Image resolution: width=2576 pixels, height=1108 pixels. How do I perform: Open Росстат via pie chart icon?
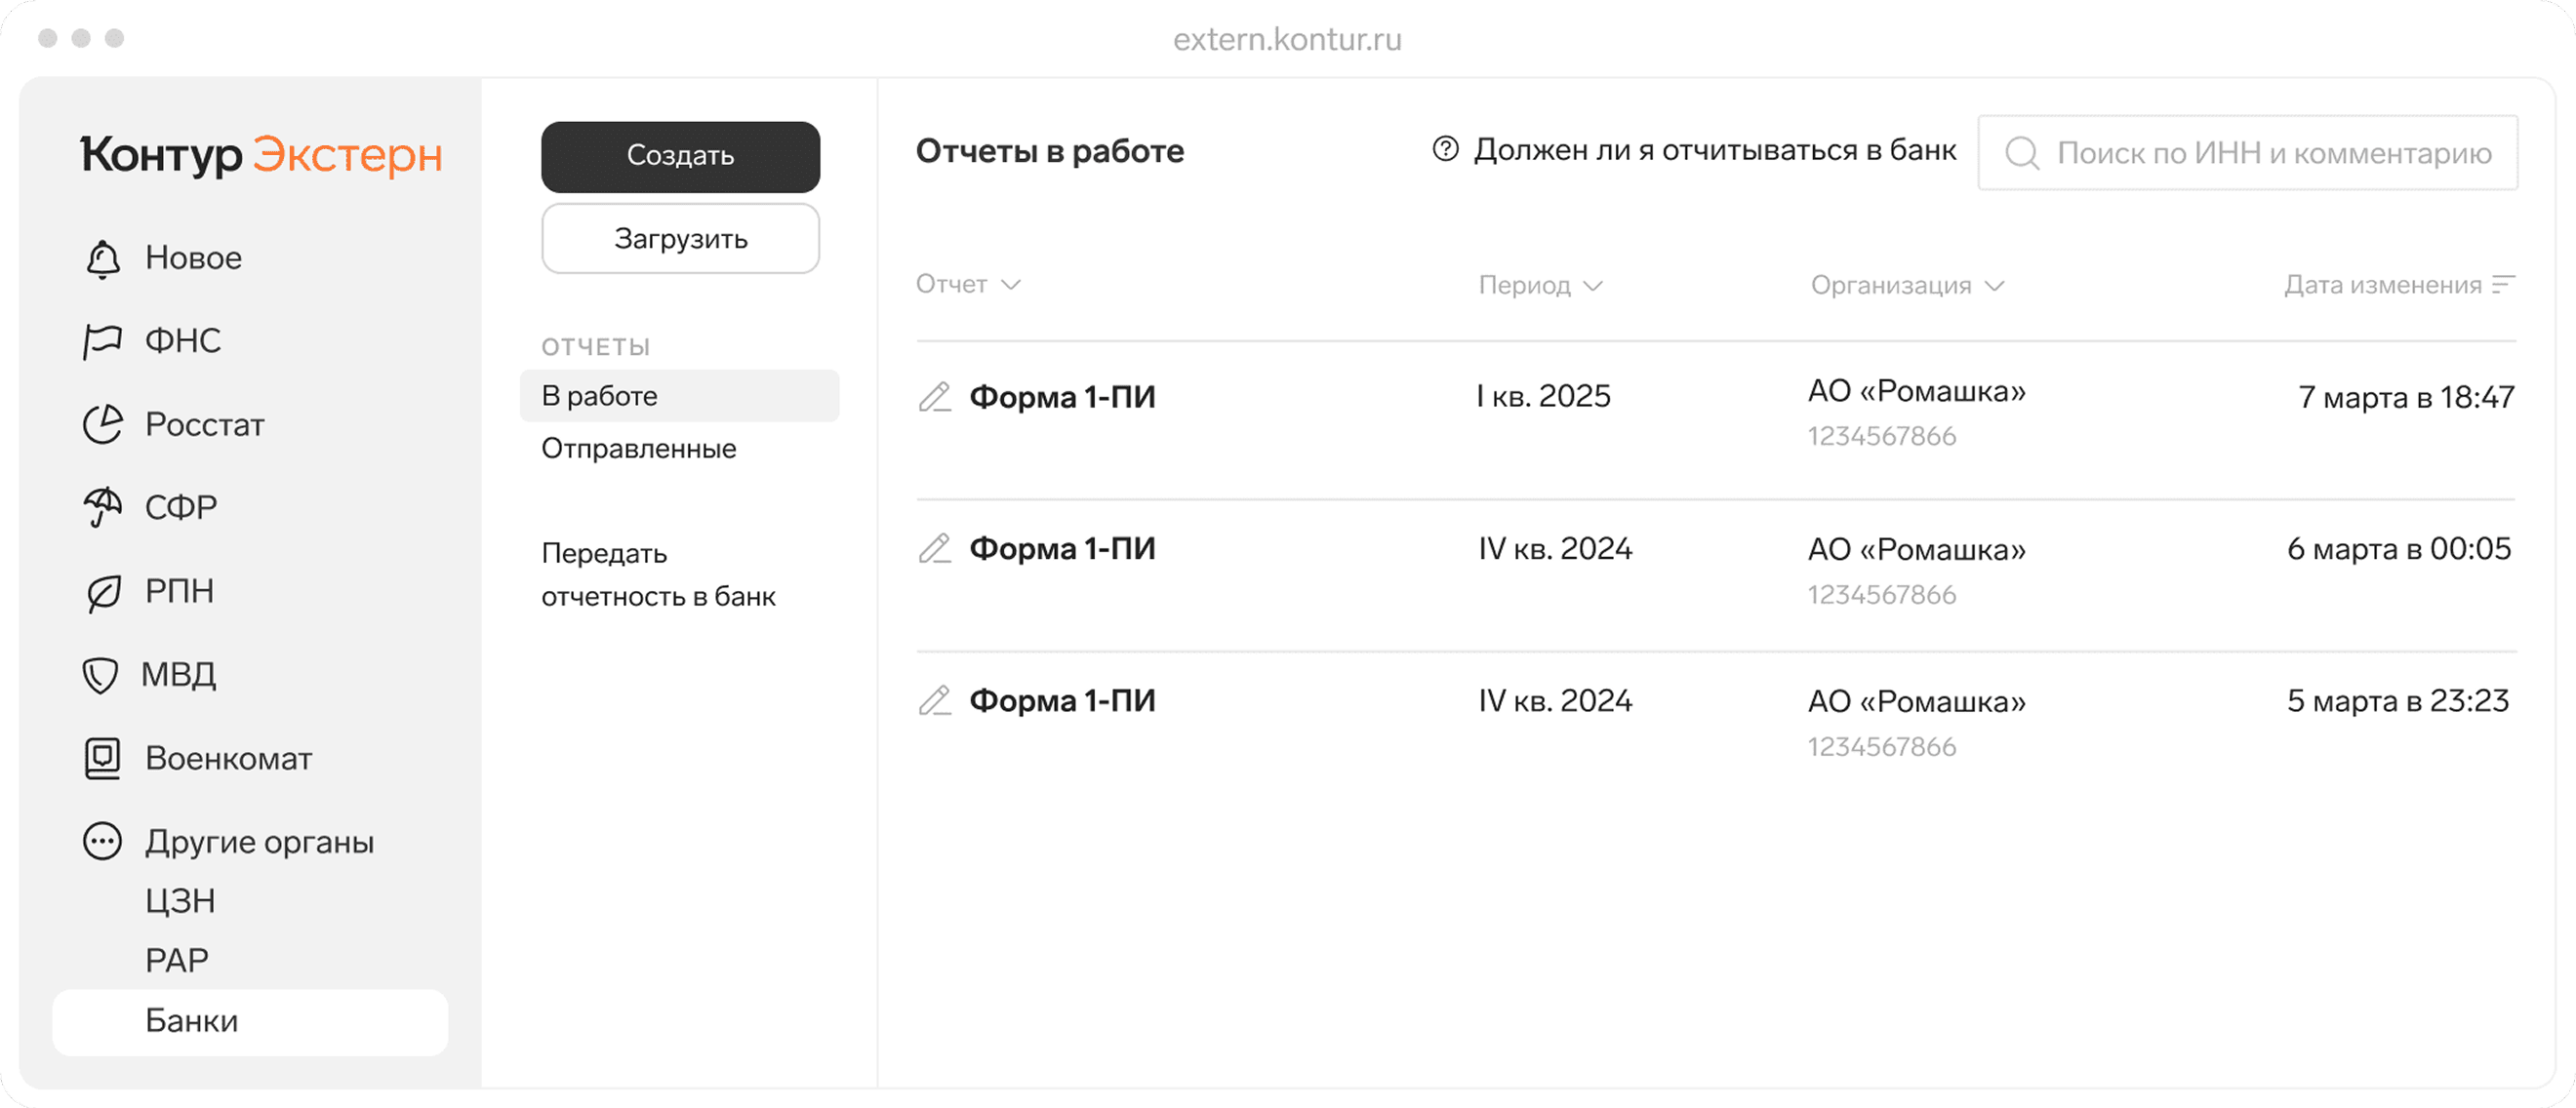coord(102,425)
